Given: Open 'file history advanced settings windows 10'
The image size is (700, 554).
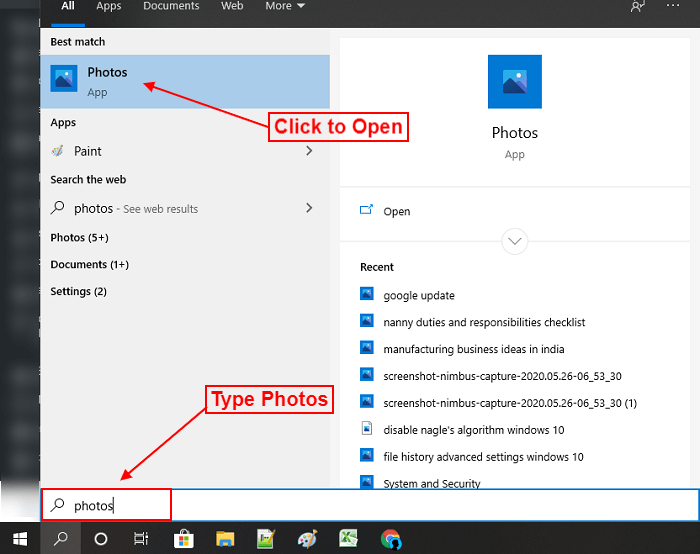Looking at the screenshot, I should tap(483, 457).
